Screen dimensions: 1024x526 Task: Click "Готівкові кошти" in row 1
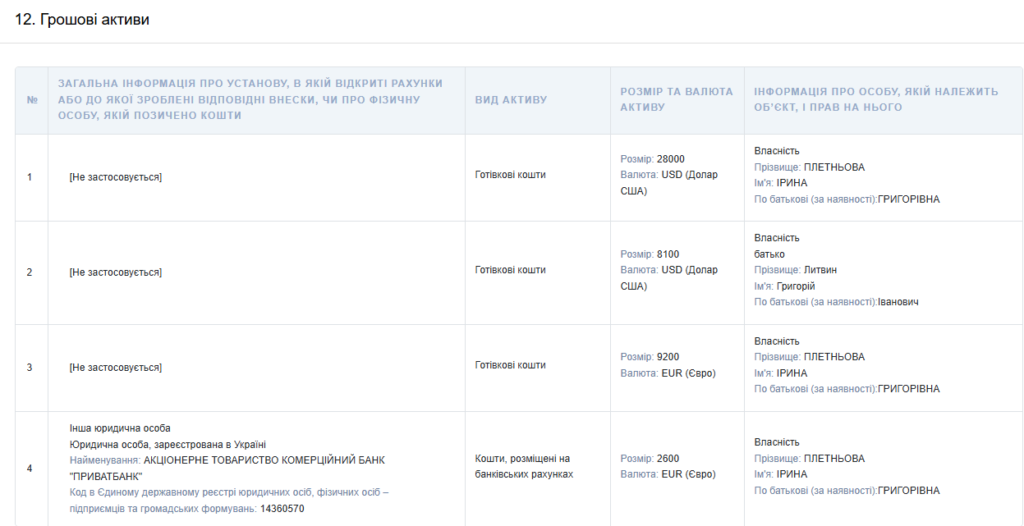click(510, 175)
